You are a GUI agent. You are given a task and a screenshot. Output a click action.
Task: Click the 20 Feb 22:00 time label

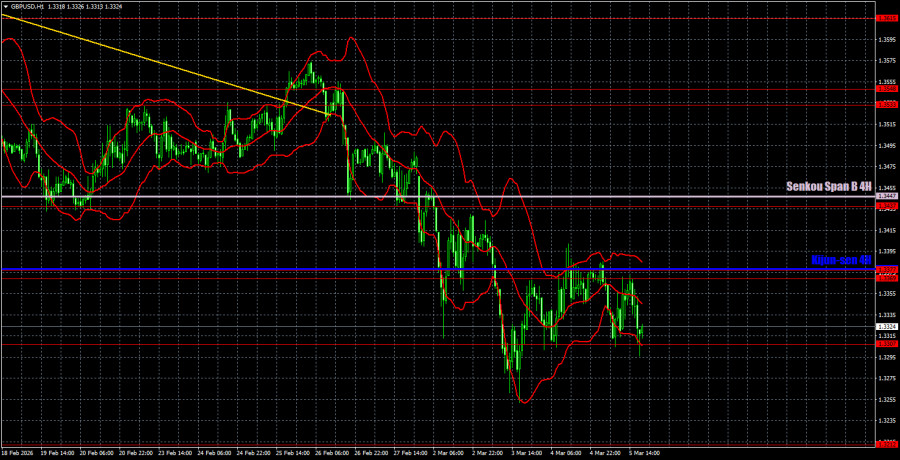point(134,453)
